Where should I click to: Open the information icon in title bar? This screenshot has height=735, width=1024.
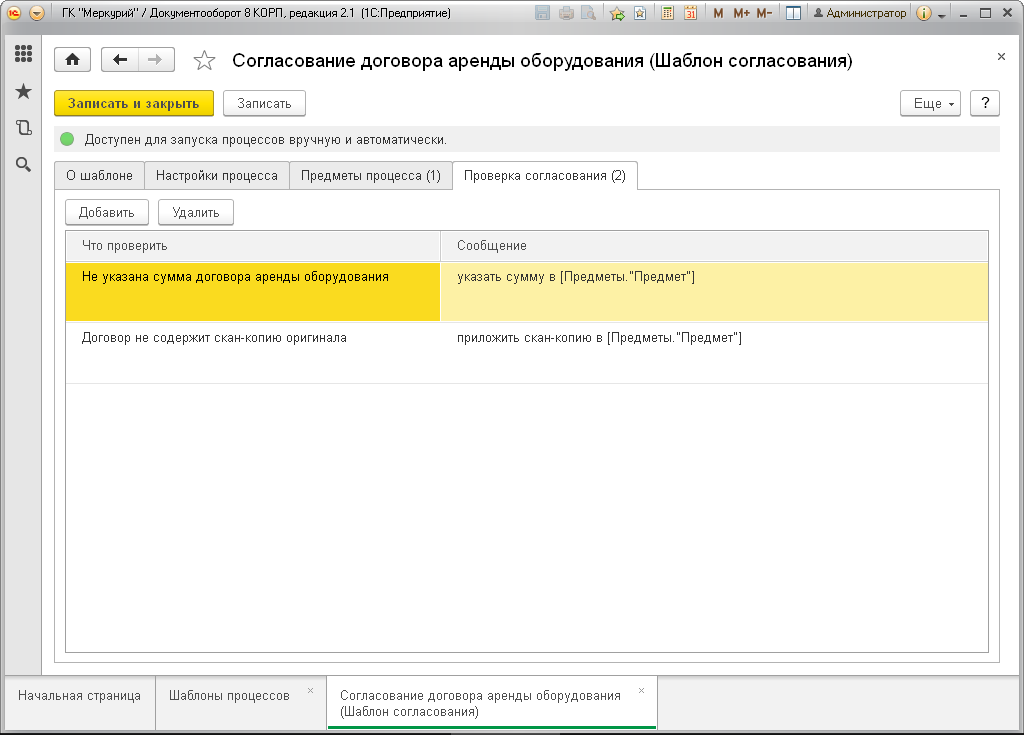(x=923, y=13)
